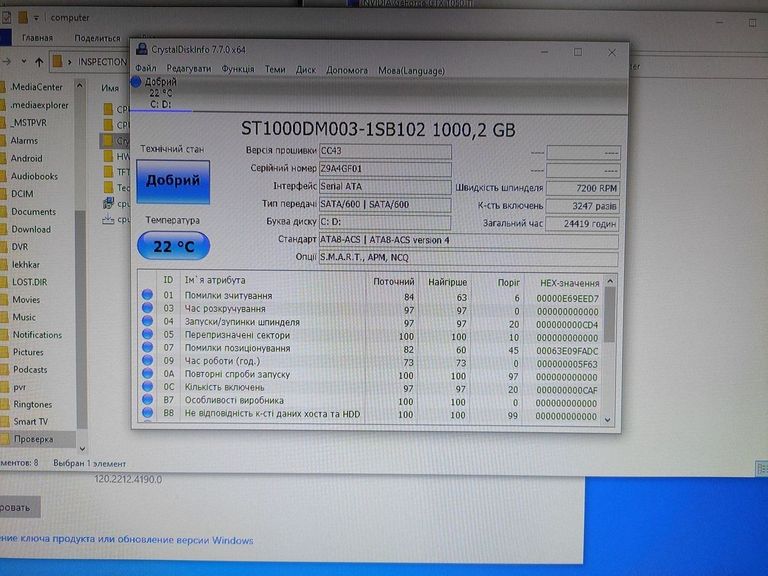Select the Помилки позиціонування attribute row

pyautogui.click(x=371, y=349)
